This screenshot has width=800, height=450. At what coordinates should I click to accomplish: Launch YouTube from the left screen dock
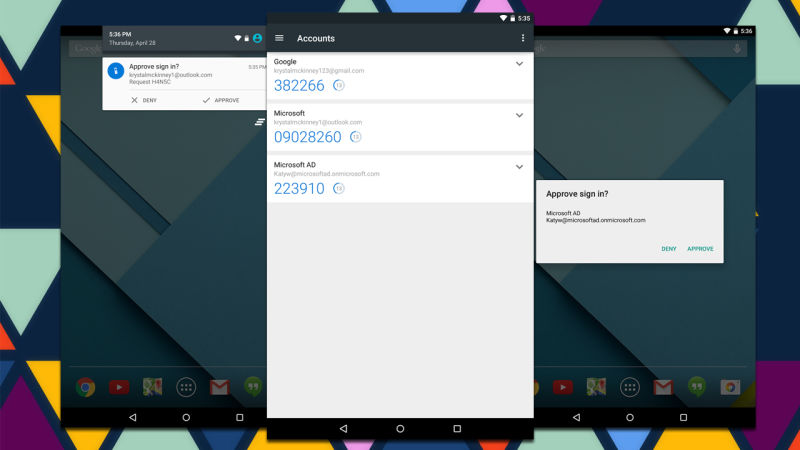pyautogui.click(x=119, y=387)
